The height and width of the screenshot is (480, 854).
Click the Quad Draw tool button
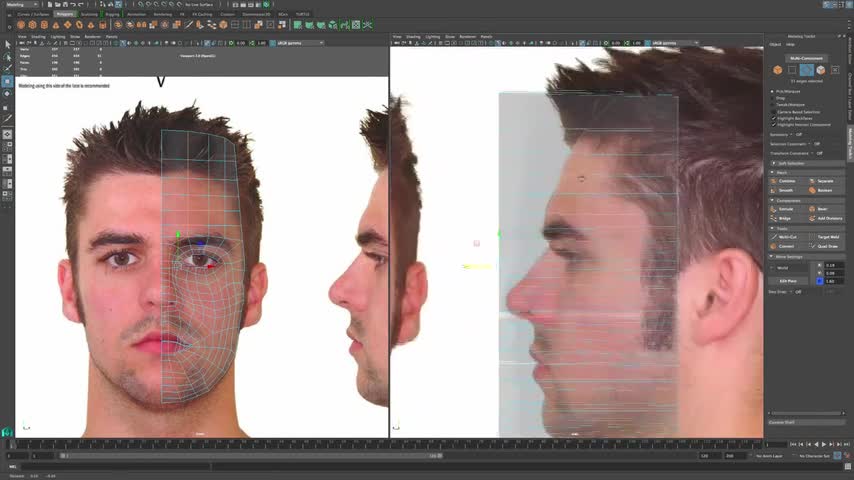coord(826,246)
